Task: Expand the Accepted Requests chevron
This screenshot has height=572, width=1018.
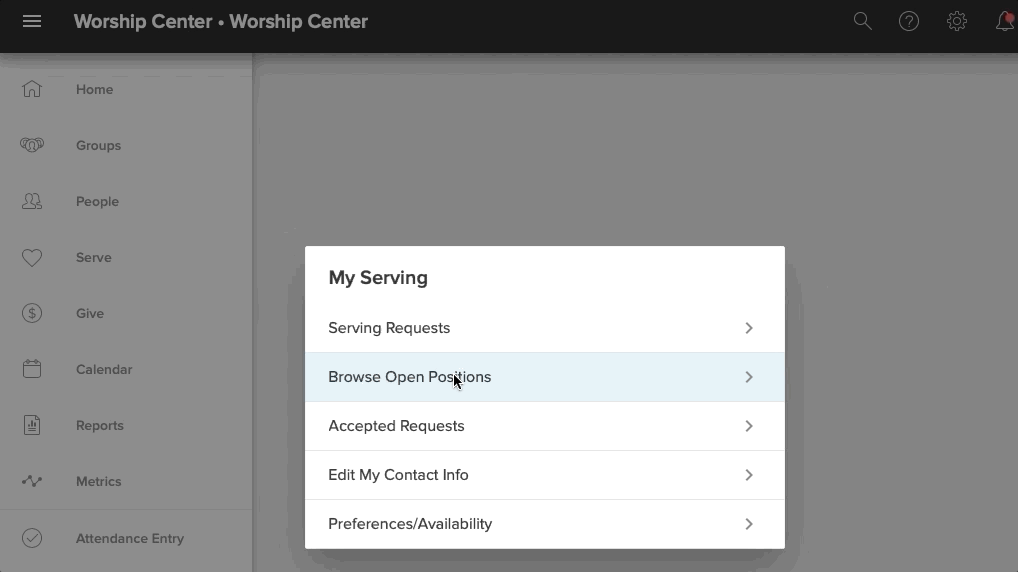Action: coord(749,426)
